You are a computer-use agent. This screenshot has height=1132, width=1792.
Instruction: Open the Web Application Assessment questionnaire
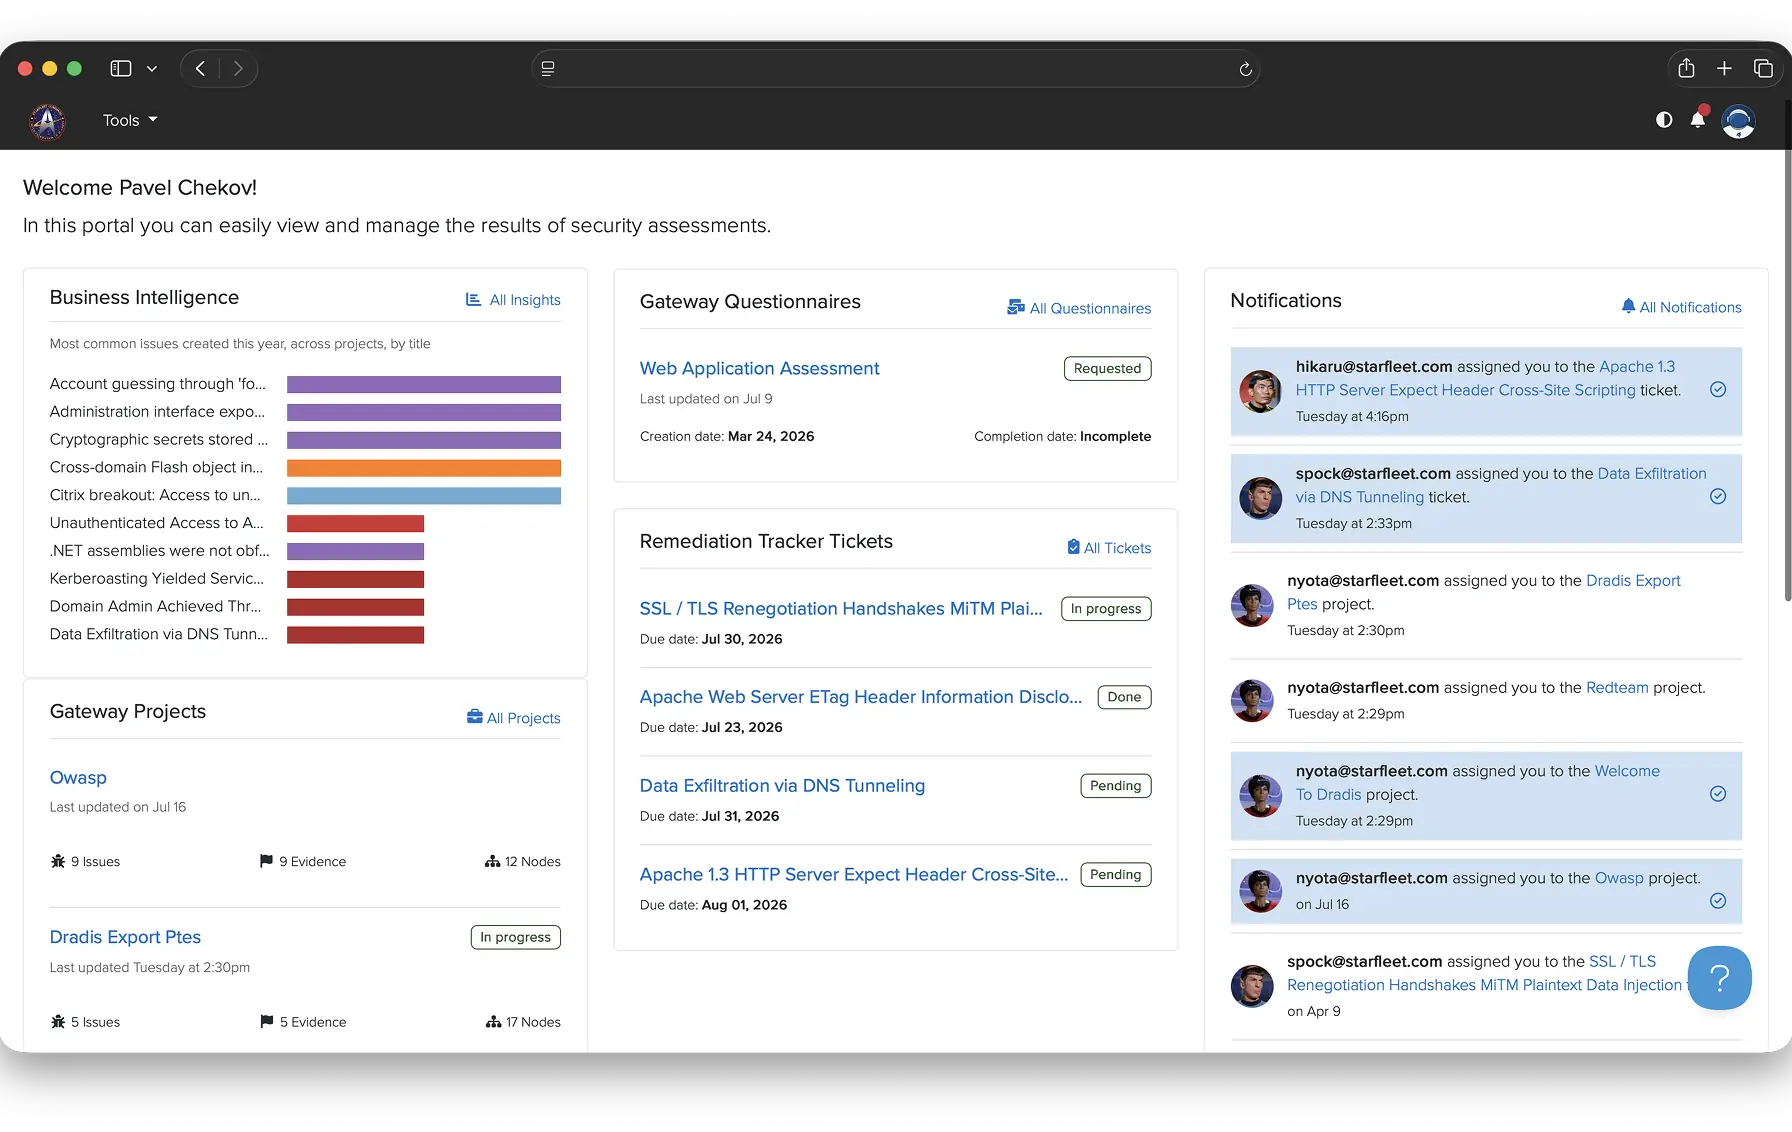(759, 368)
